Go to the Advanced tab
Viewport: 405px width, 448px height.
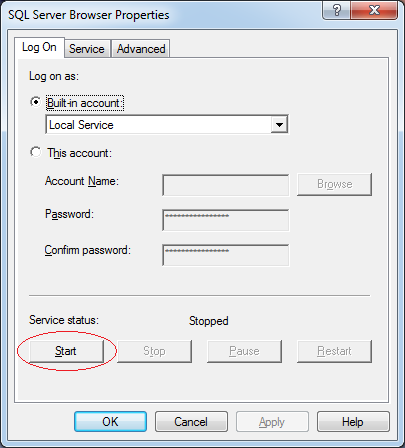[x=141, y=49]
